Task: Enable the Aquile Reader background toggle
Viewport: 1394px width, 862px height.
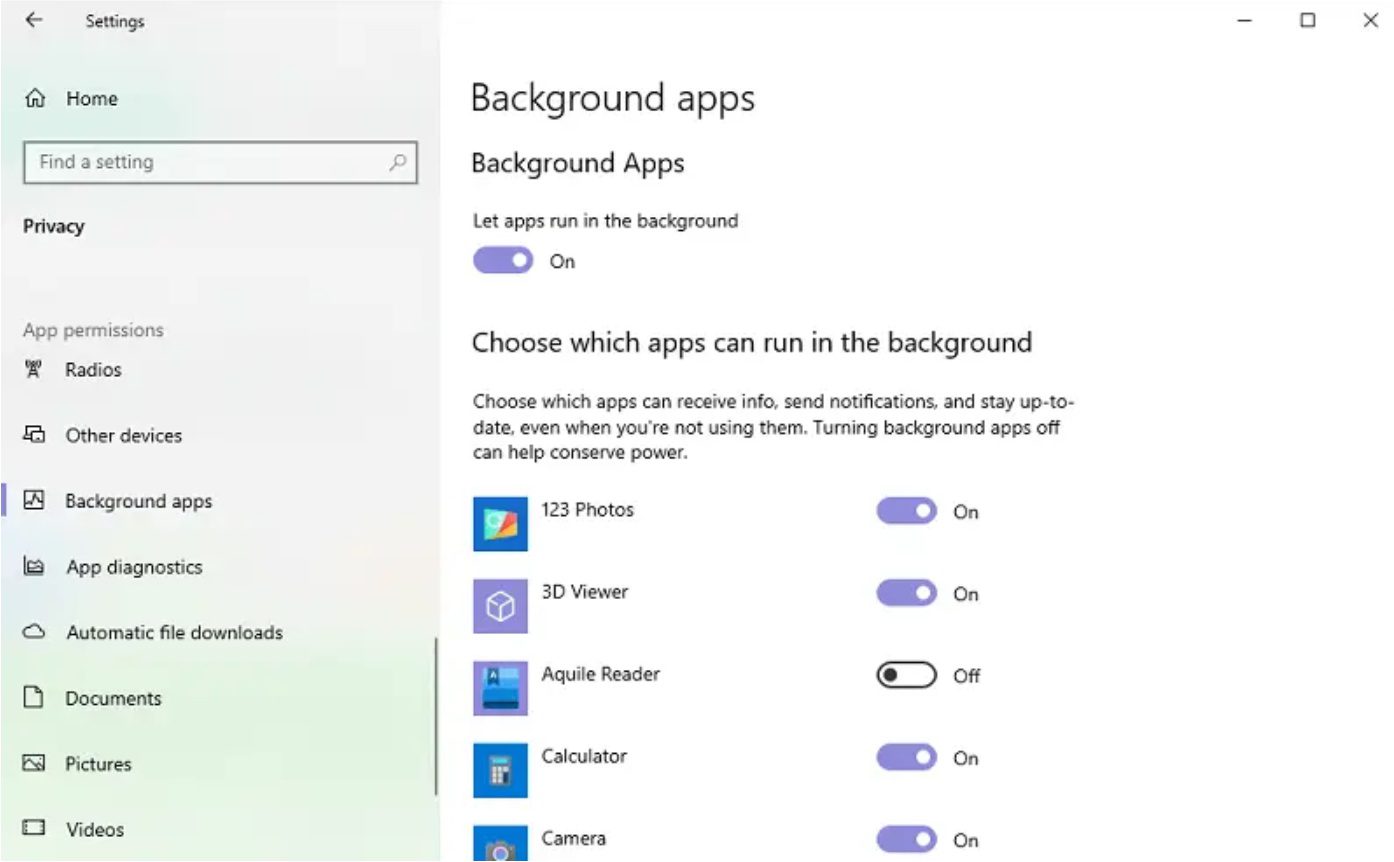Action: [x=906, y=676]
